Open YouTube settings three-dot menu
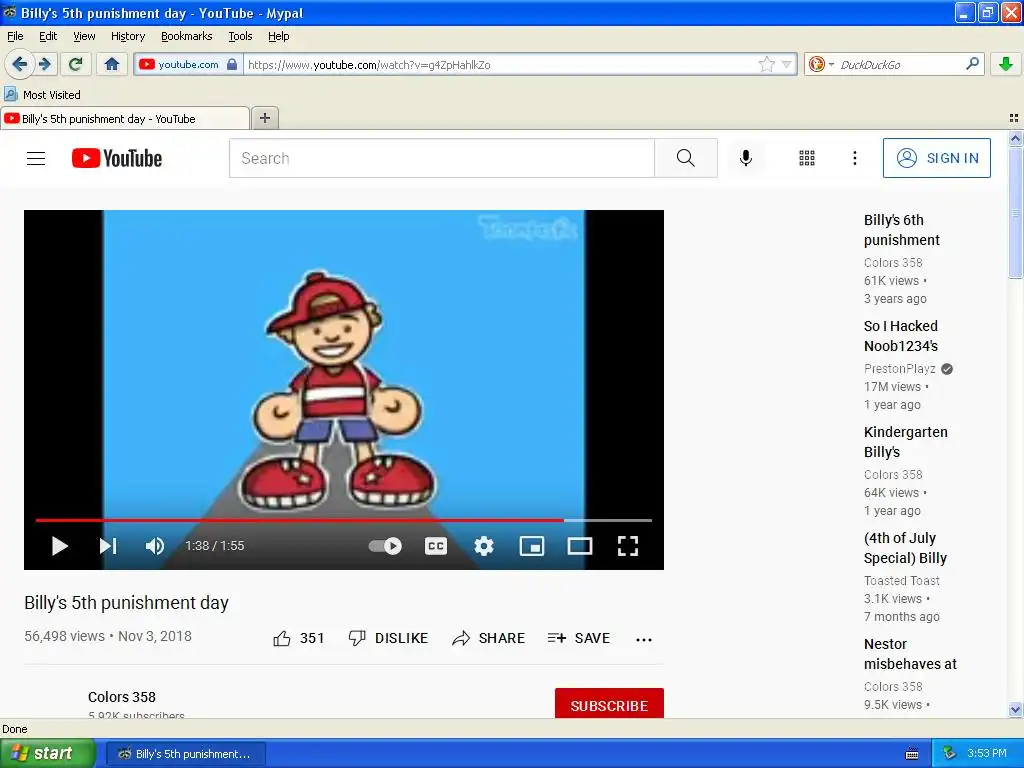The height and width of the screenshot is (768, 1024). tap(854, 158)
